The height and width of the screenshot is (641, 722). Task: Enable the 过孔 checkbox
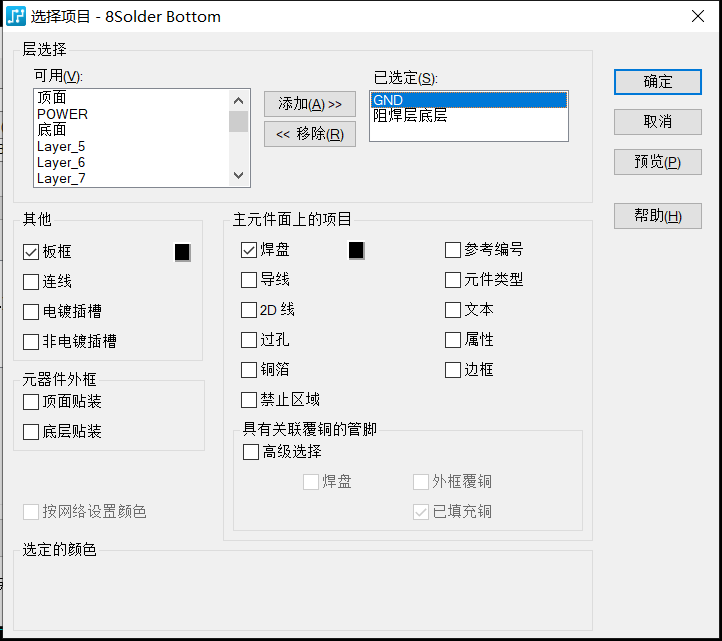(x=249, y=340)
